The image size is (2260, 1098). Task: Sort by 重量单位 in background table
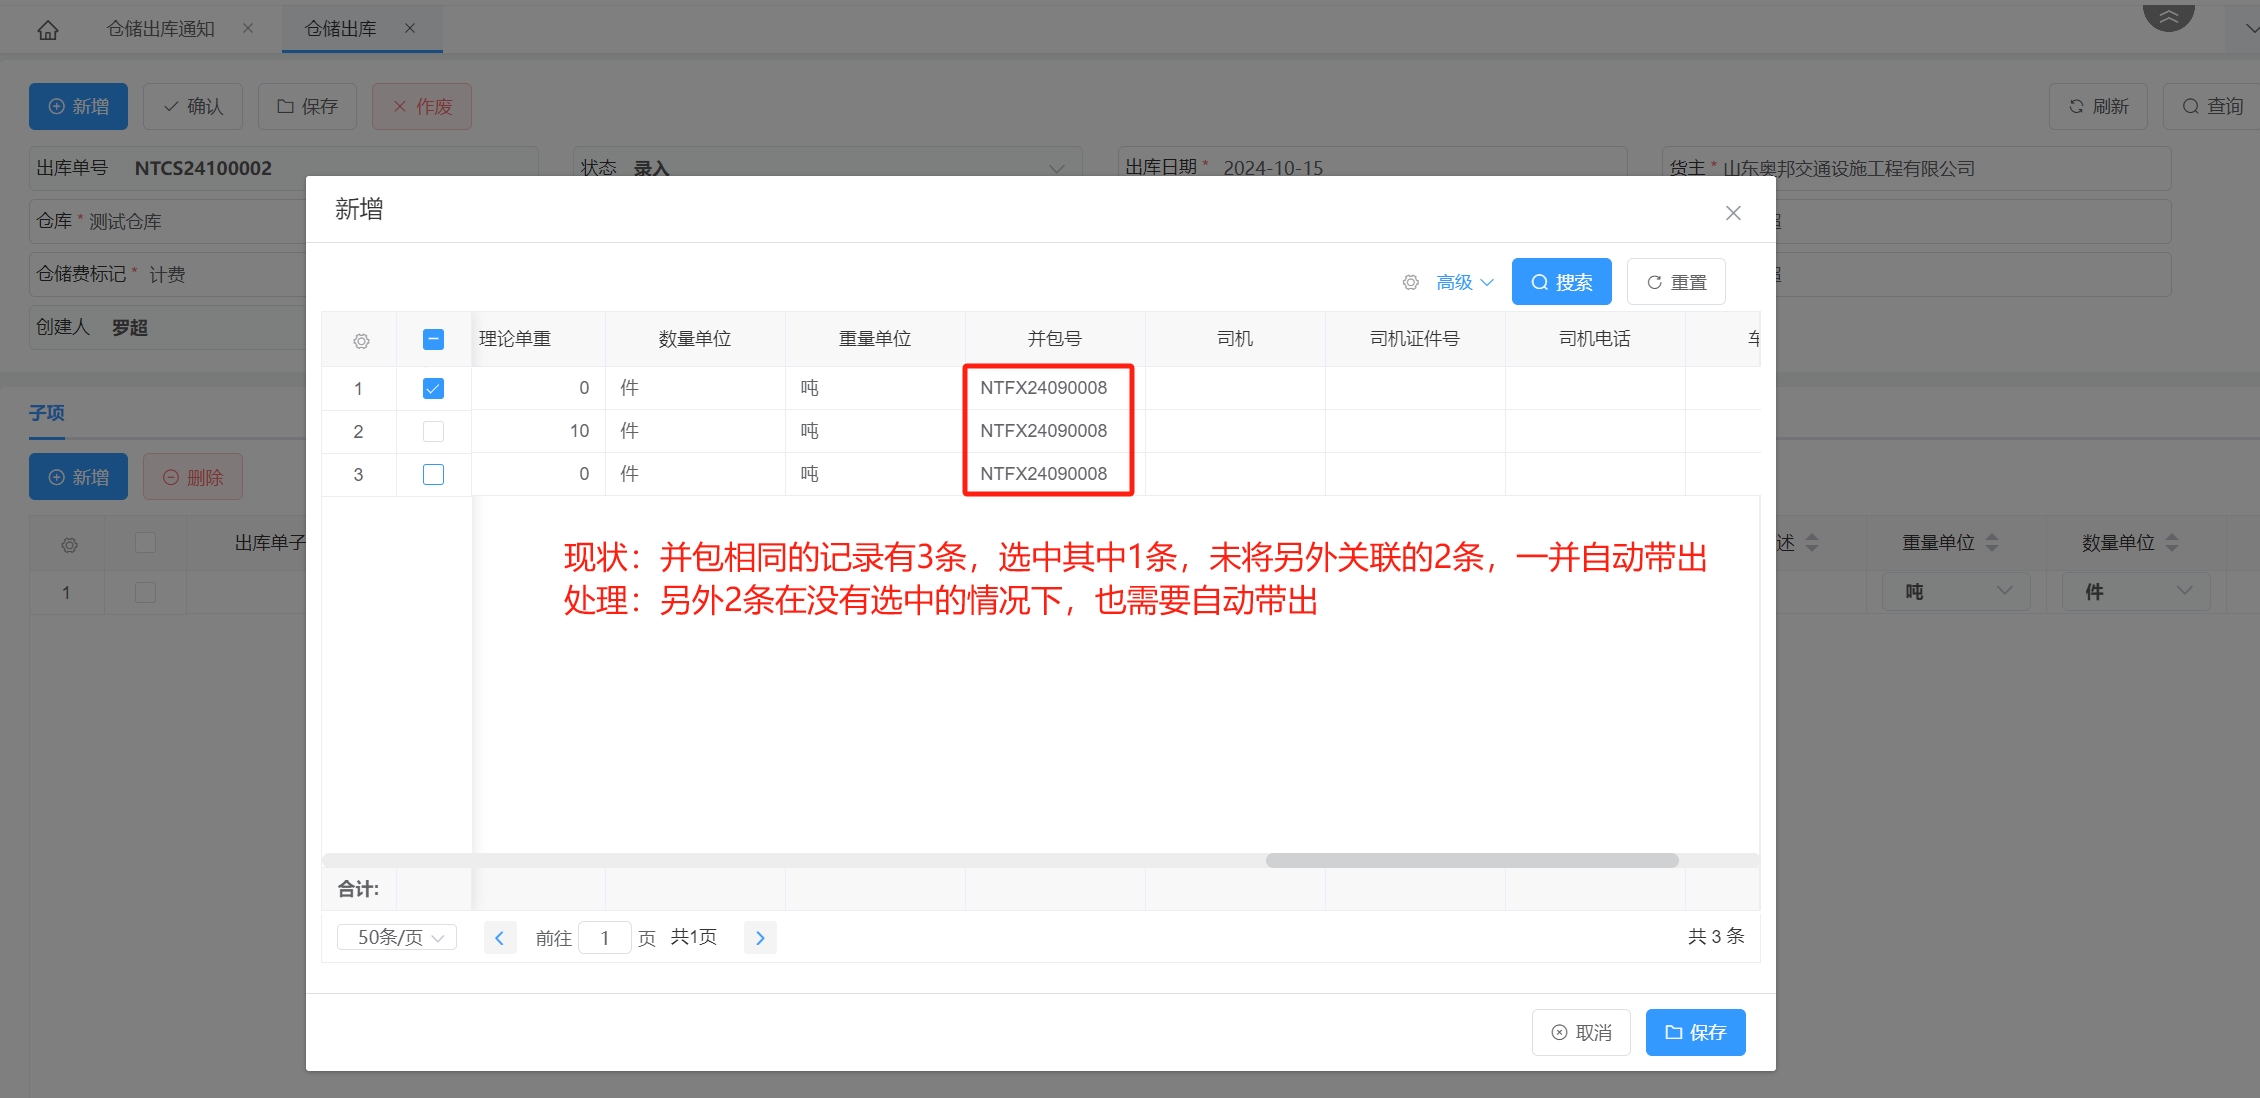[1992, 543]
